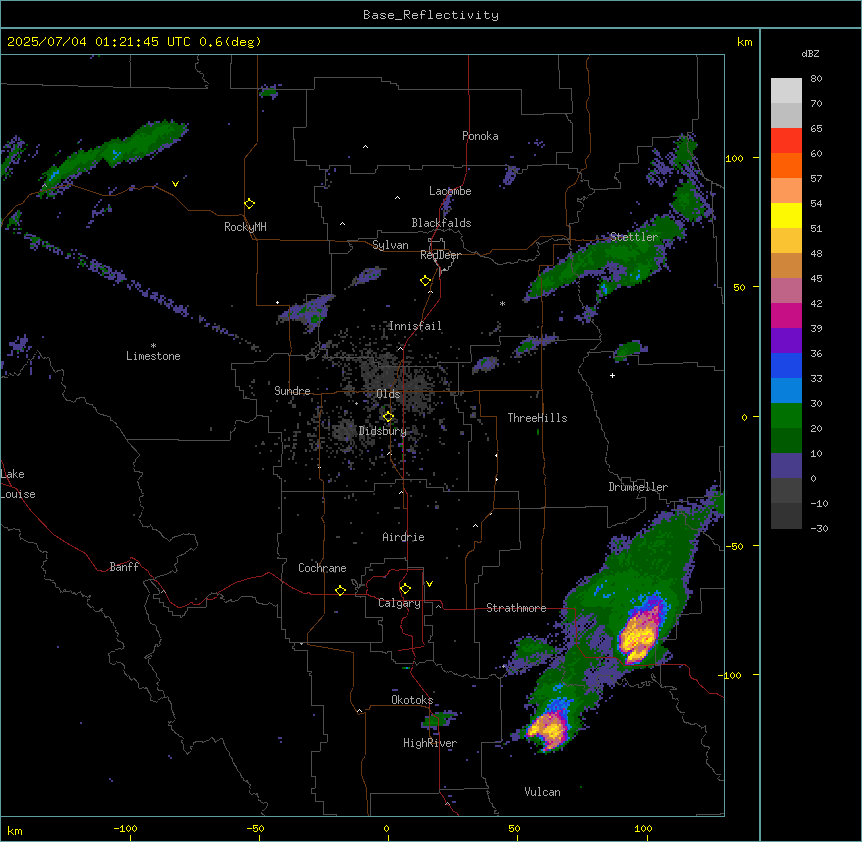This screenshot has height=842, width=862.
Task: Click the HighRiver label
Action: click(x=430, y=743)
